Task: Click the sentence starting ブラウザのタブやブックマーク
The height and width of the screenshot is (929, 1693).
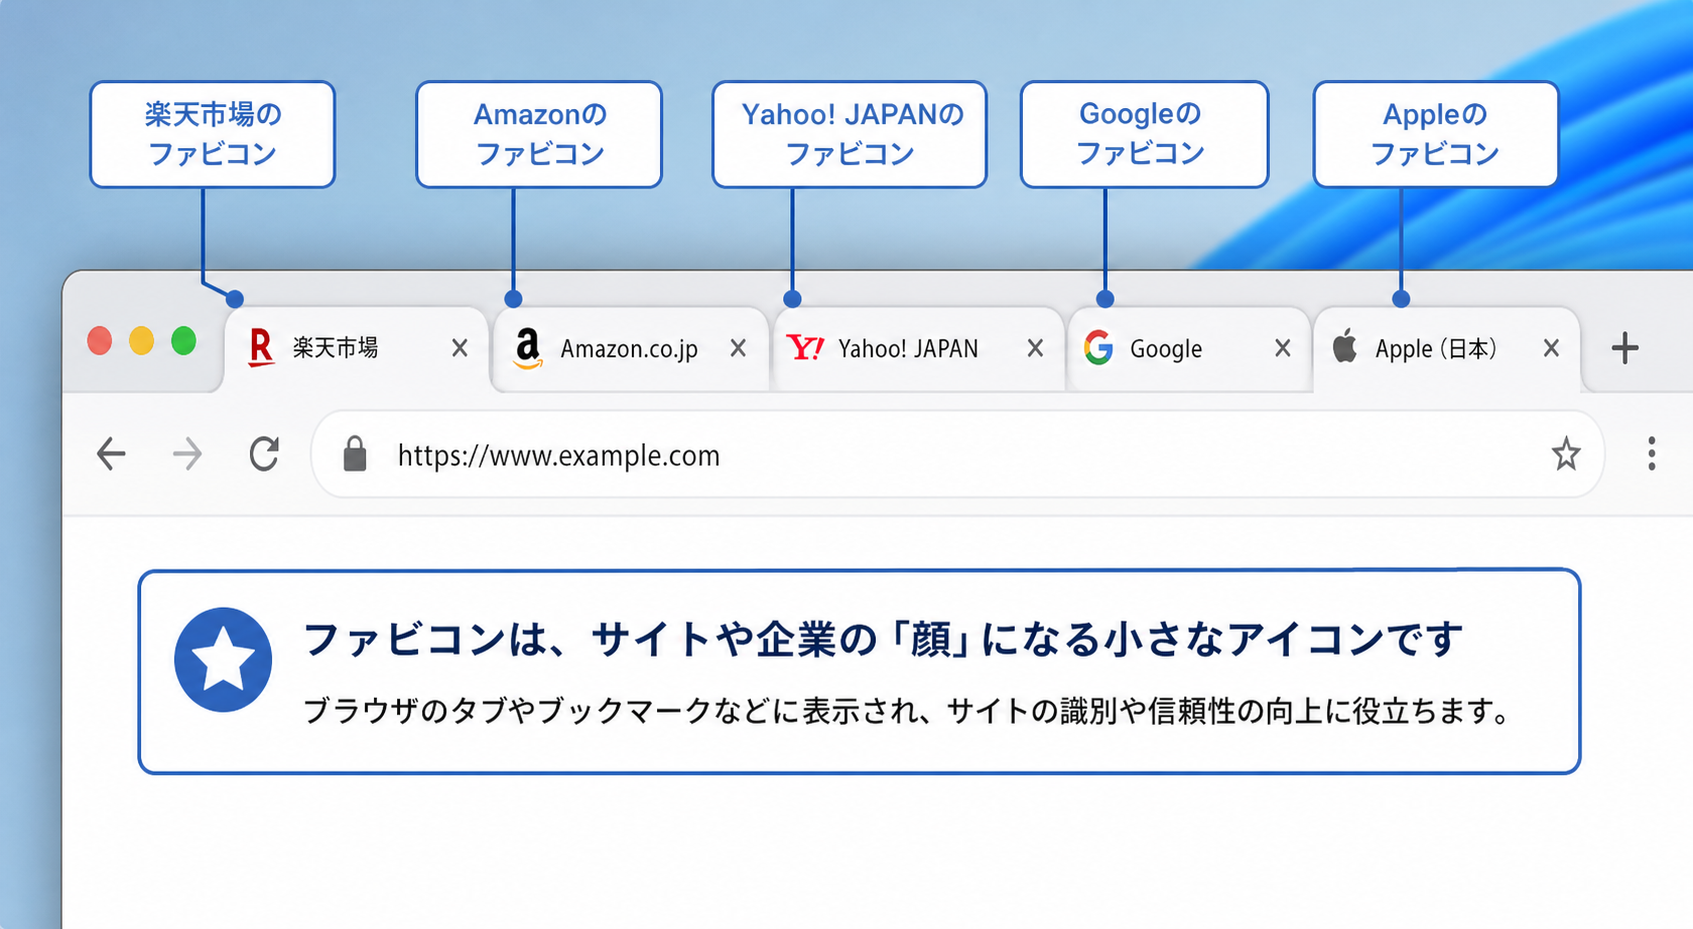Action: tap(907, 711)
